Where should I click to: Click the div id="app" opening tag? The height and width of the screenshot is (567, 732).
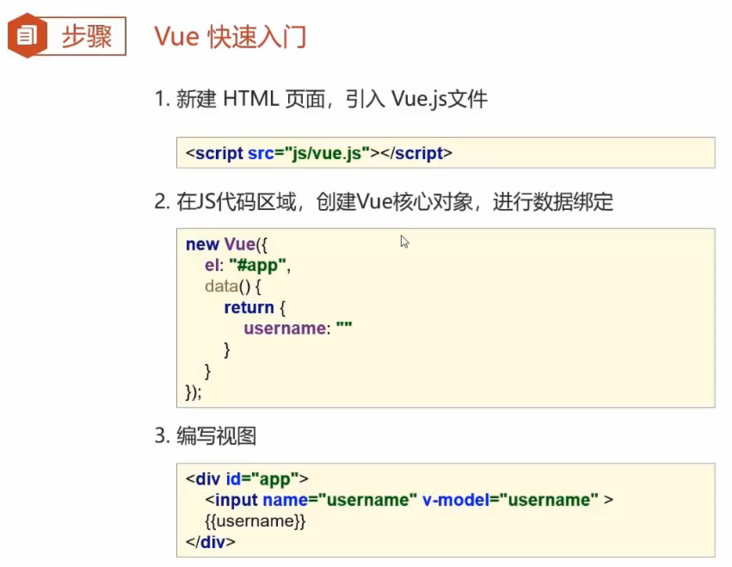click(247, 479)
